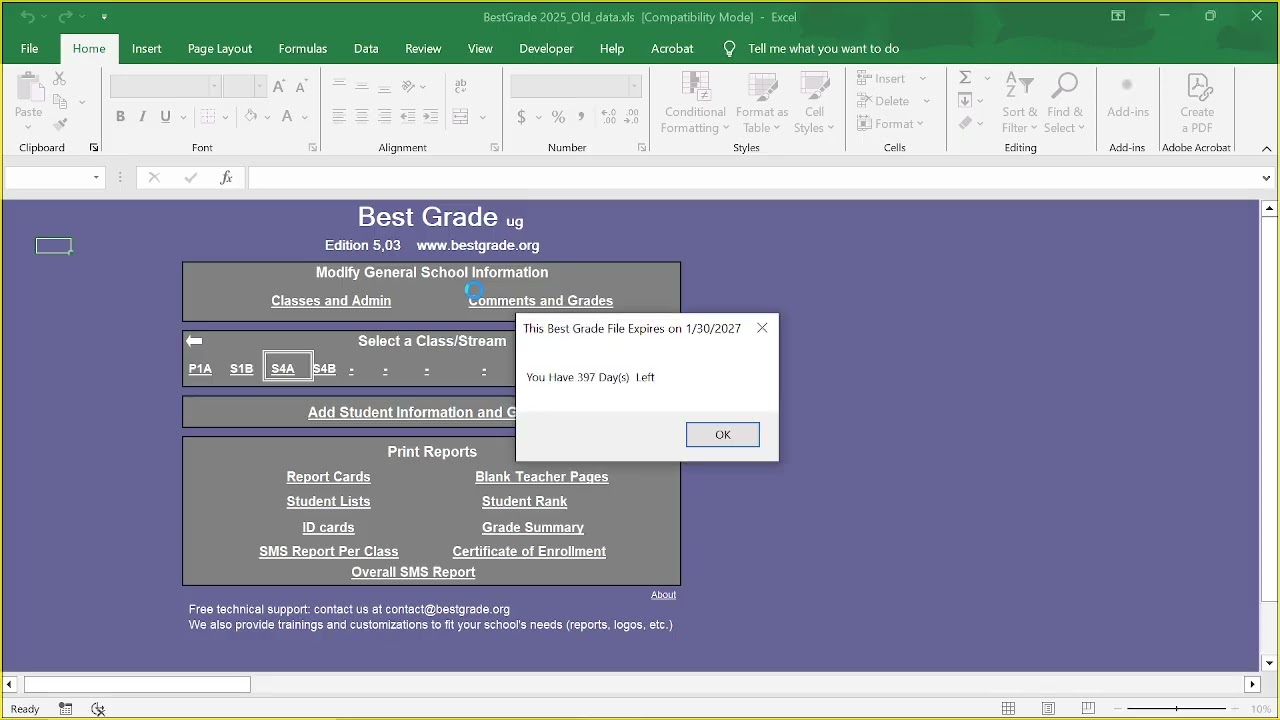This screenshot has width=1280, height=720.
Task: Toggle Wrap Text
Action: (461, 87)
